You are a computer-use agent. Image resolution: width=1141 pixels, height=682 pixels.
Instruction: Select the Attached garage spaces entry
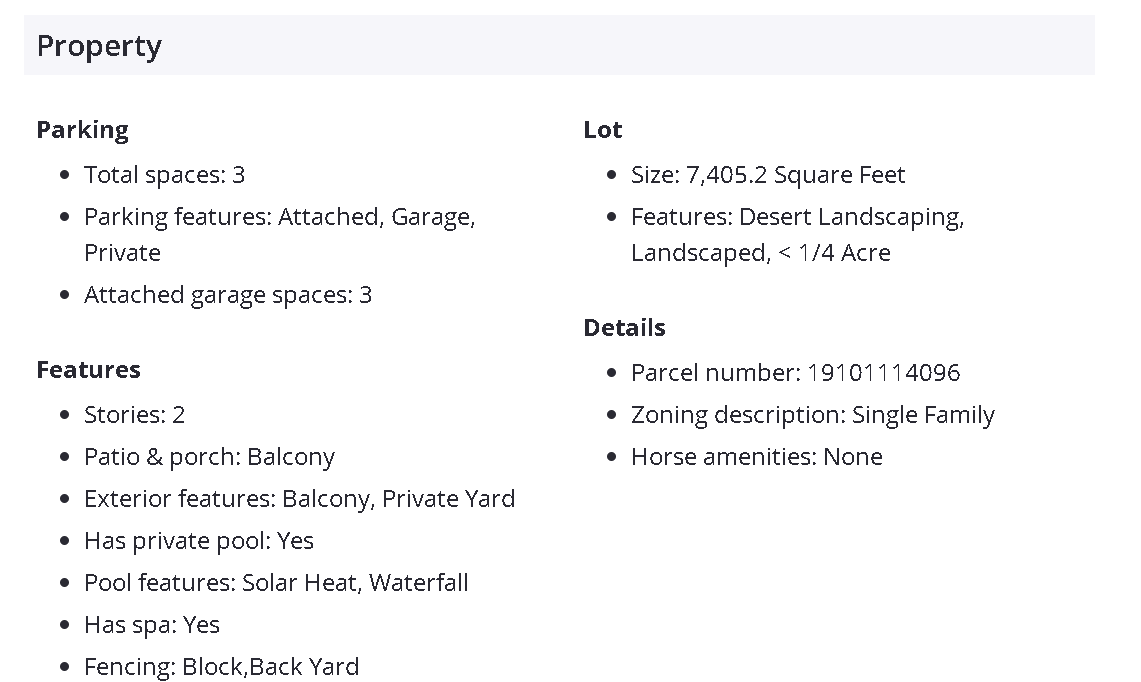click(227, 295)
